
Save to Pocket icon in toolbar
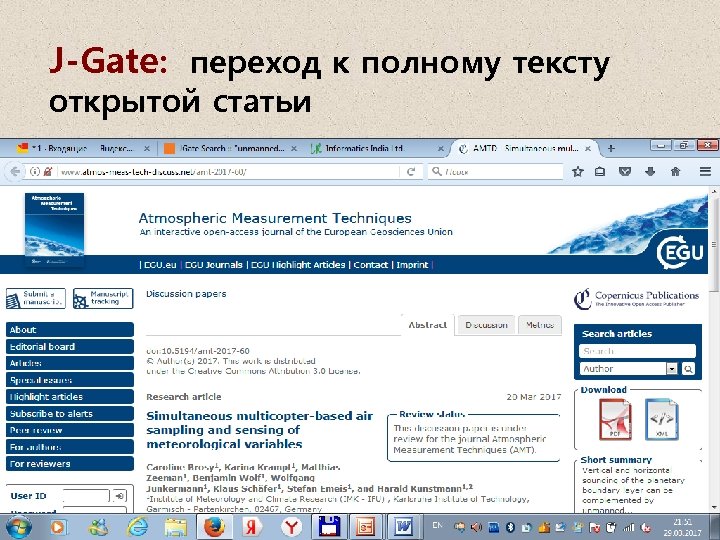coord(624,172)
